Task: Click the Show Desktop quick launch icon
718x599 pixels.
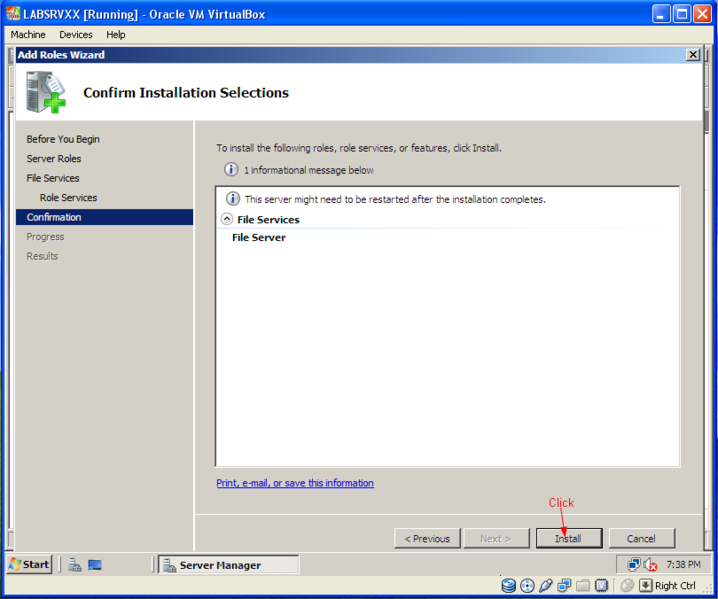Action: 95,565
